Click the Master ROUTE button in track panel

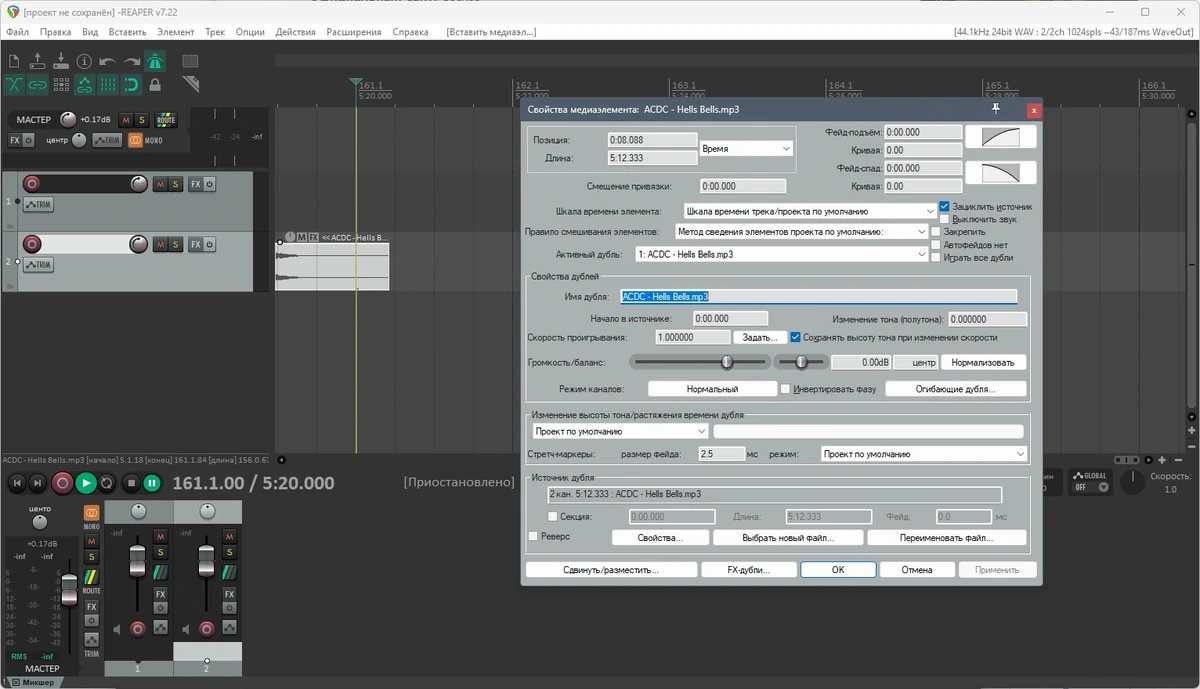coord(166,120)
